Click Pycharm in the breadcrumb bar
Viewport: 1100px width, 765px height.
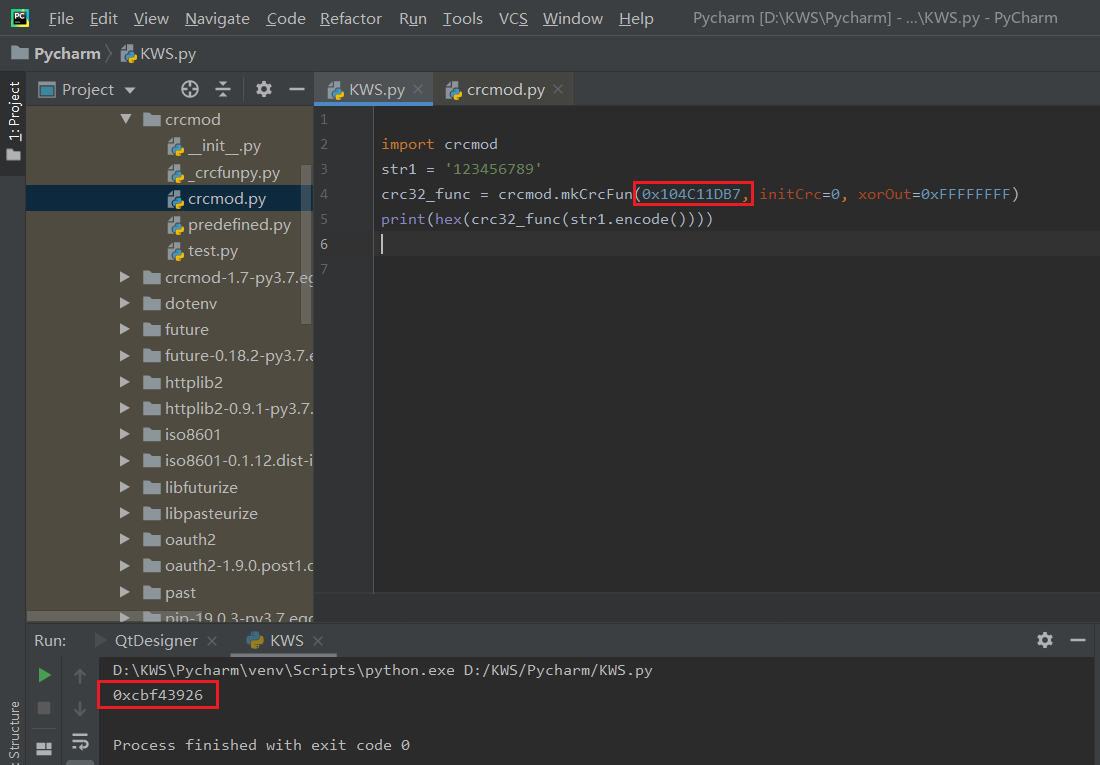67,53
